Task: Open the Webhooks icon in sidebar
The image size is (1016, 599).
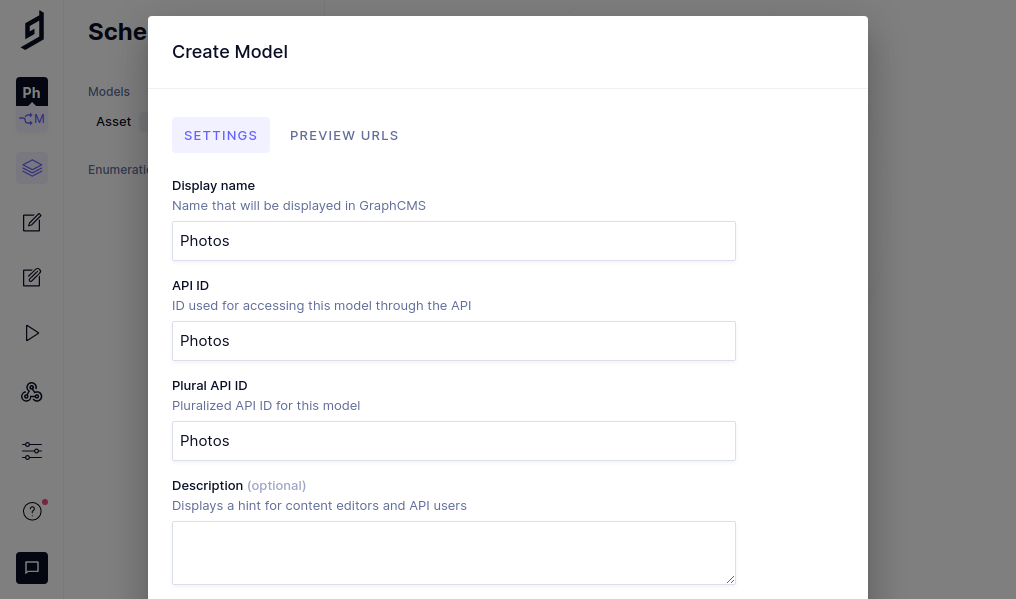Action: point(32,392)
